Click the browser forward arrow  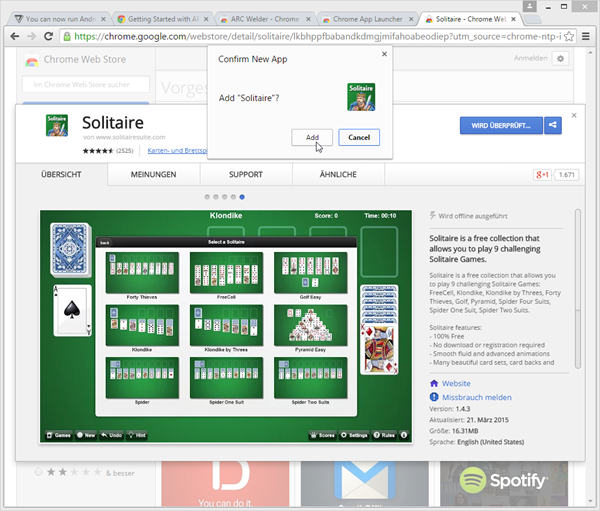(31, 36)
